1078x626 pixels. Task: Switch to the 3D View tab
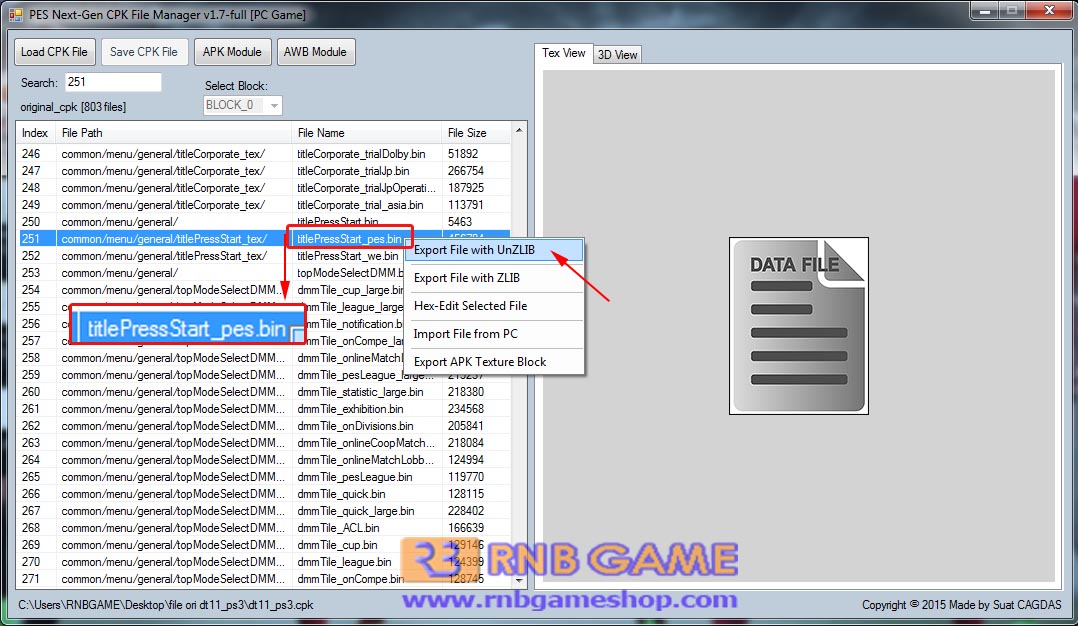[617, 55]
